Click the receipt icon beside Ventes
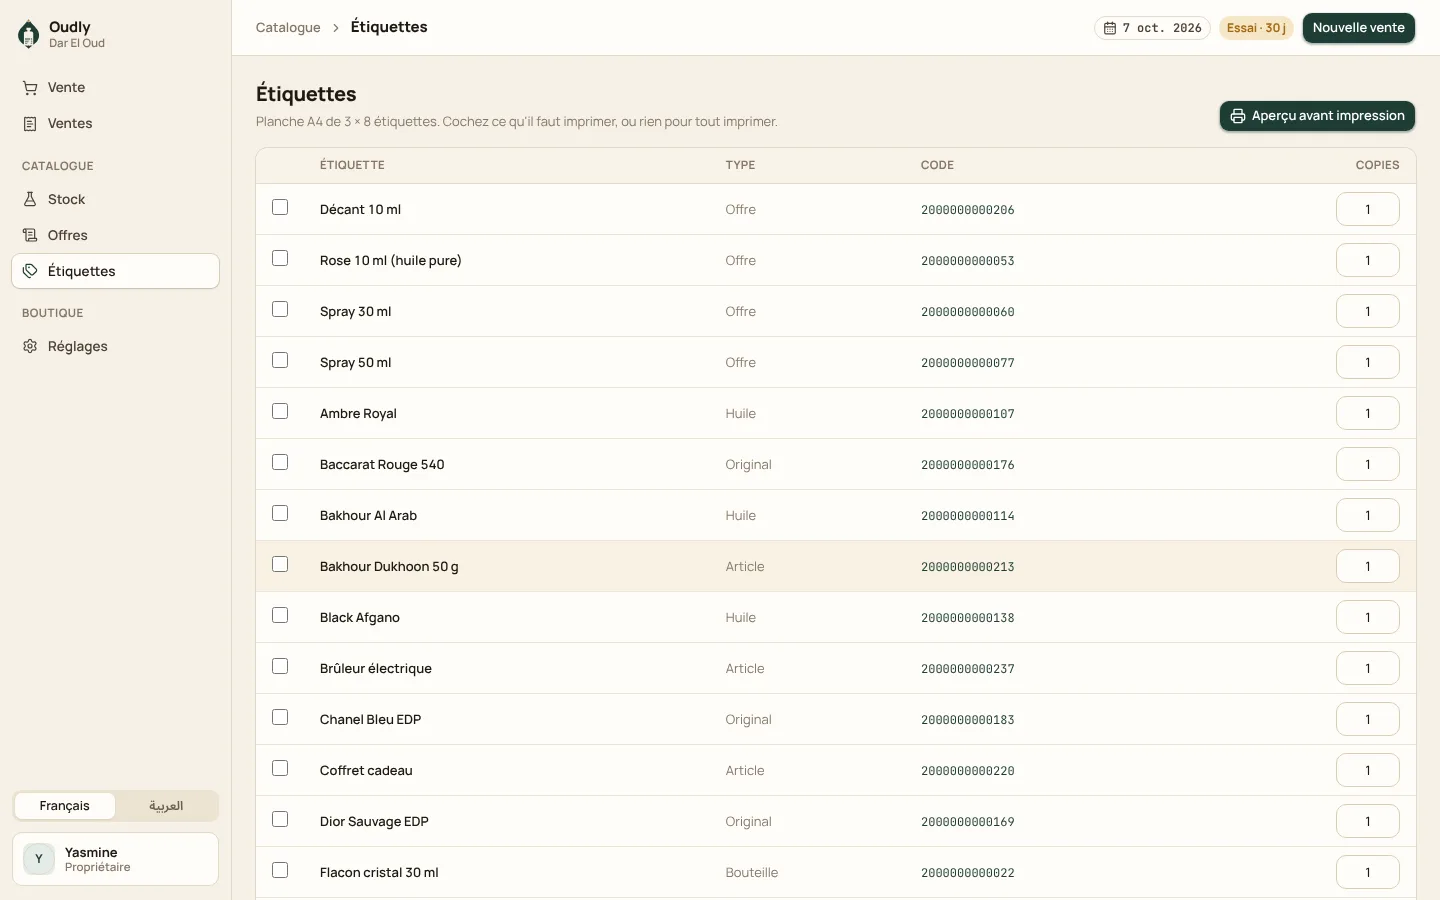Screen dimensions: 1440x900 pos(30,124)
